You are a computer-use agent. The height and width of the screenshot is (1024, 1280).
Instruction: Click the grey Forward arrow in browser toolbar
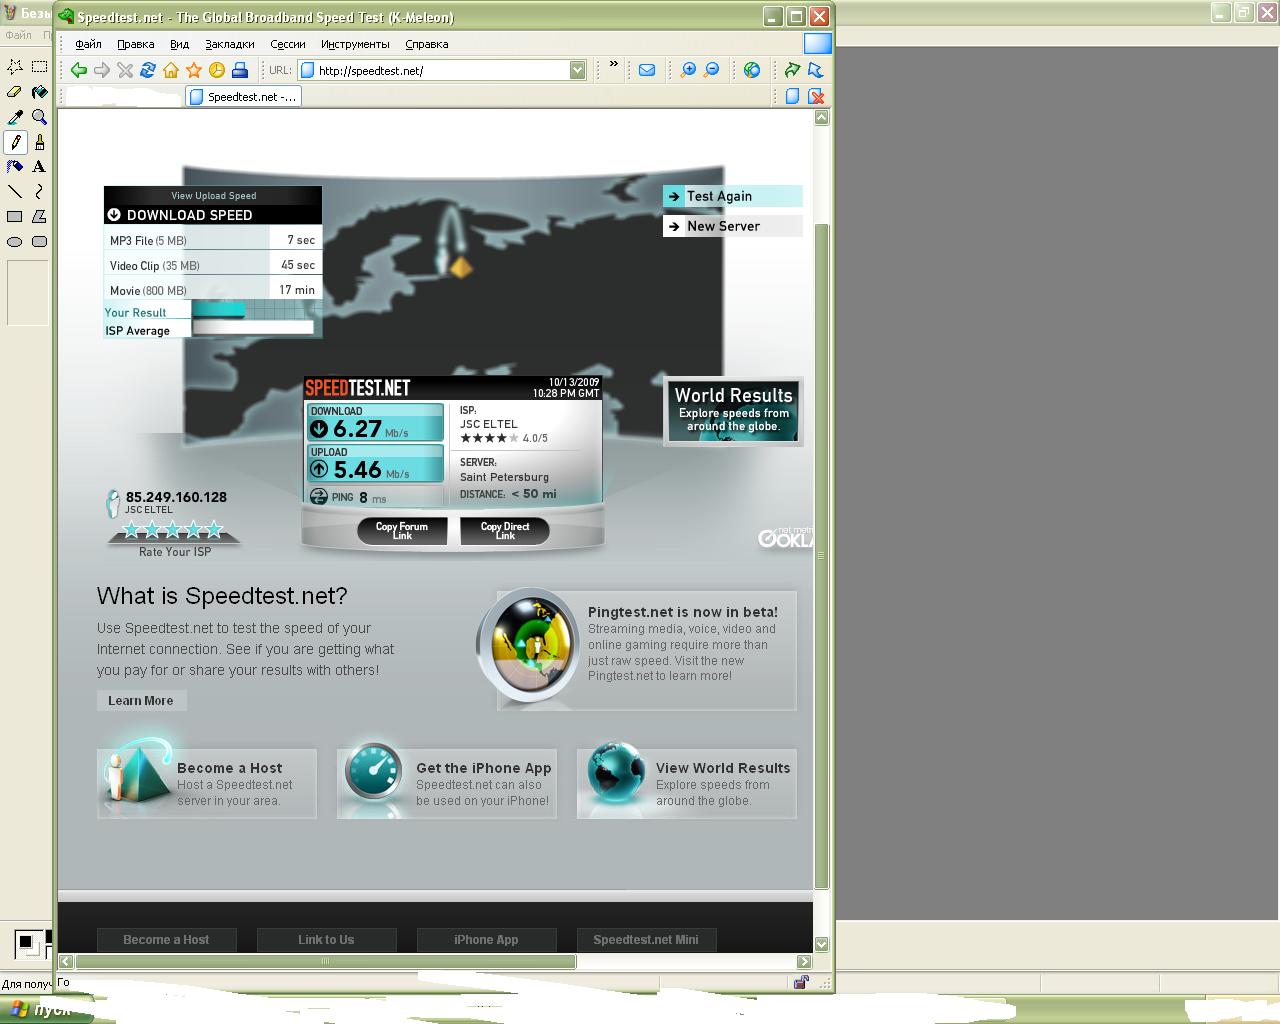point(101,70)
